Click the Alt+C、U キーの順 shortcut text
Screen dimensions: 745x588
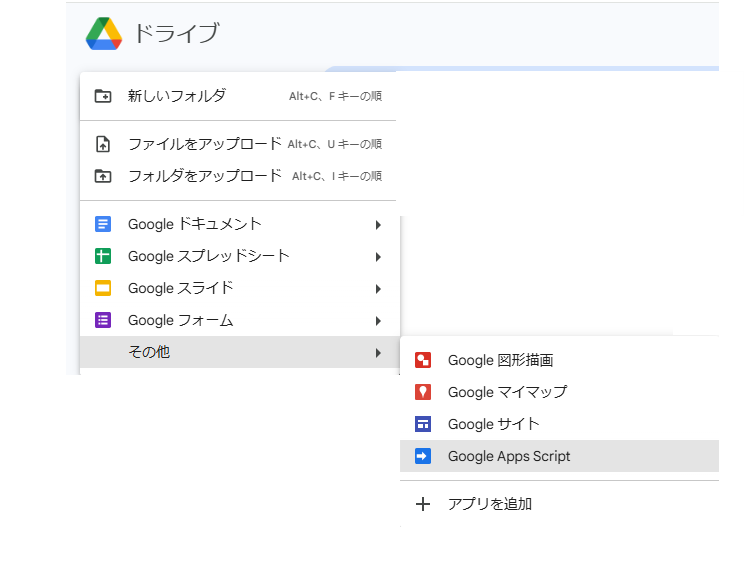334,144
